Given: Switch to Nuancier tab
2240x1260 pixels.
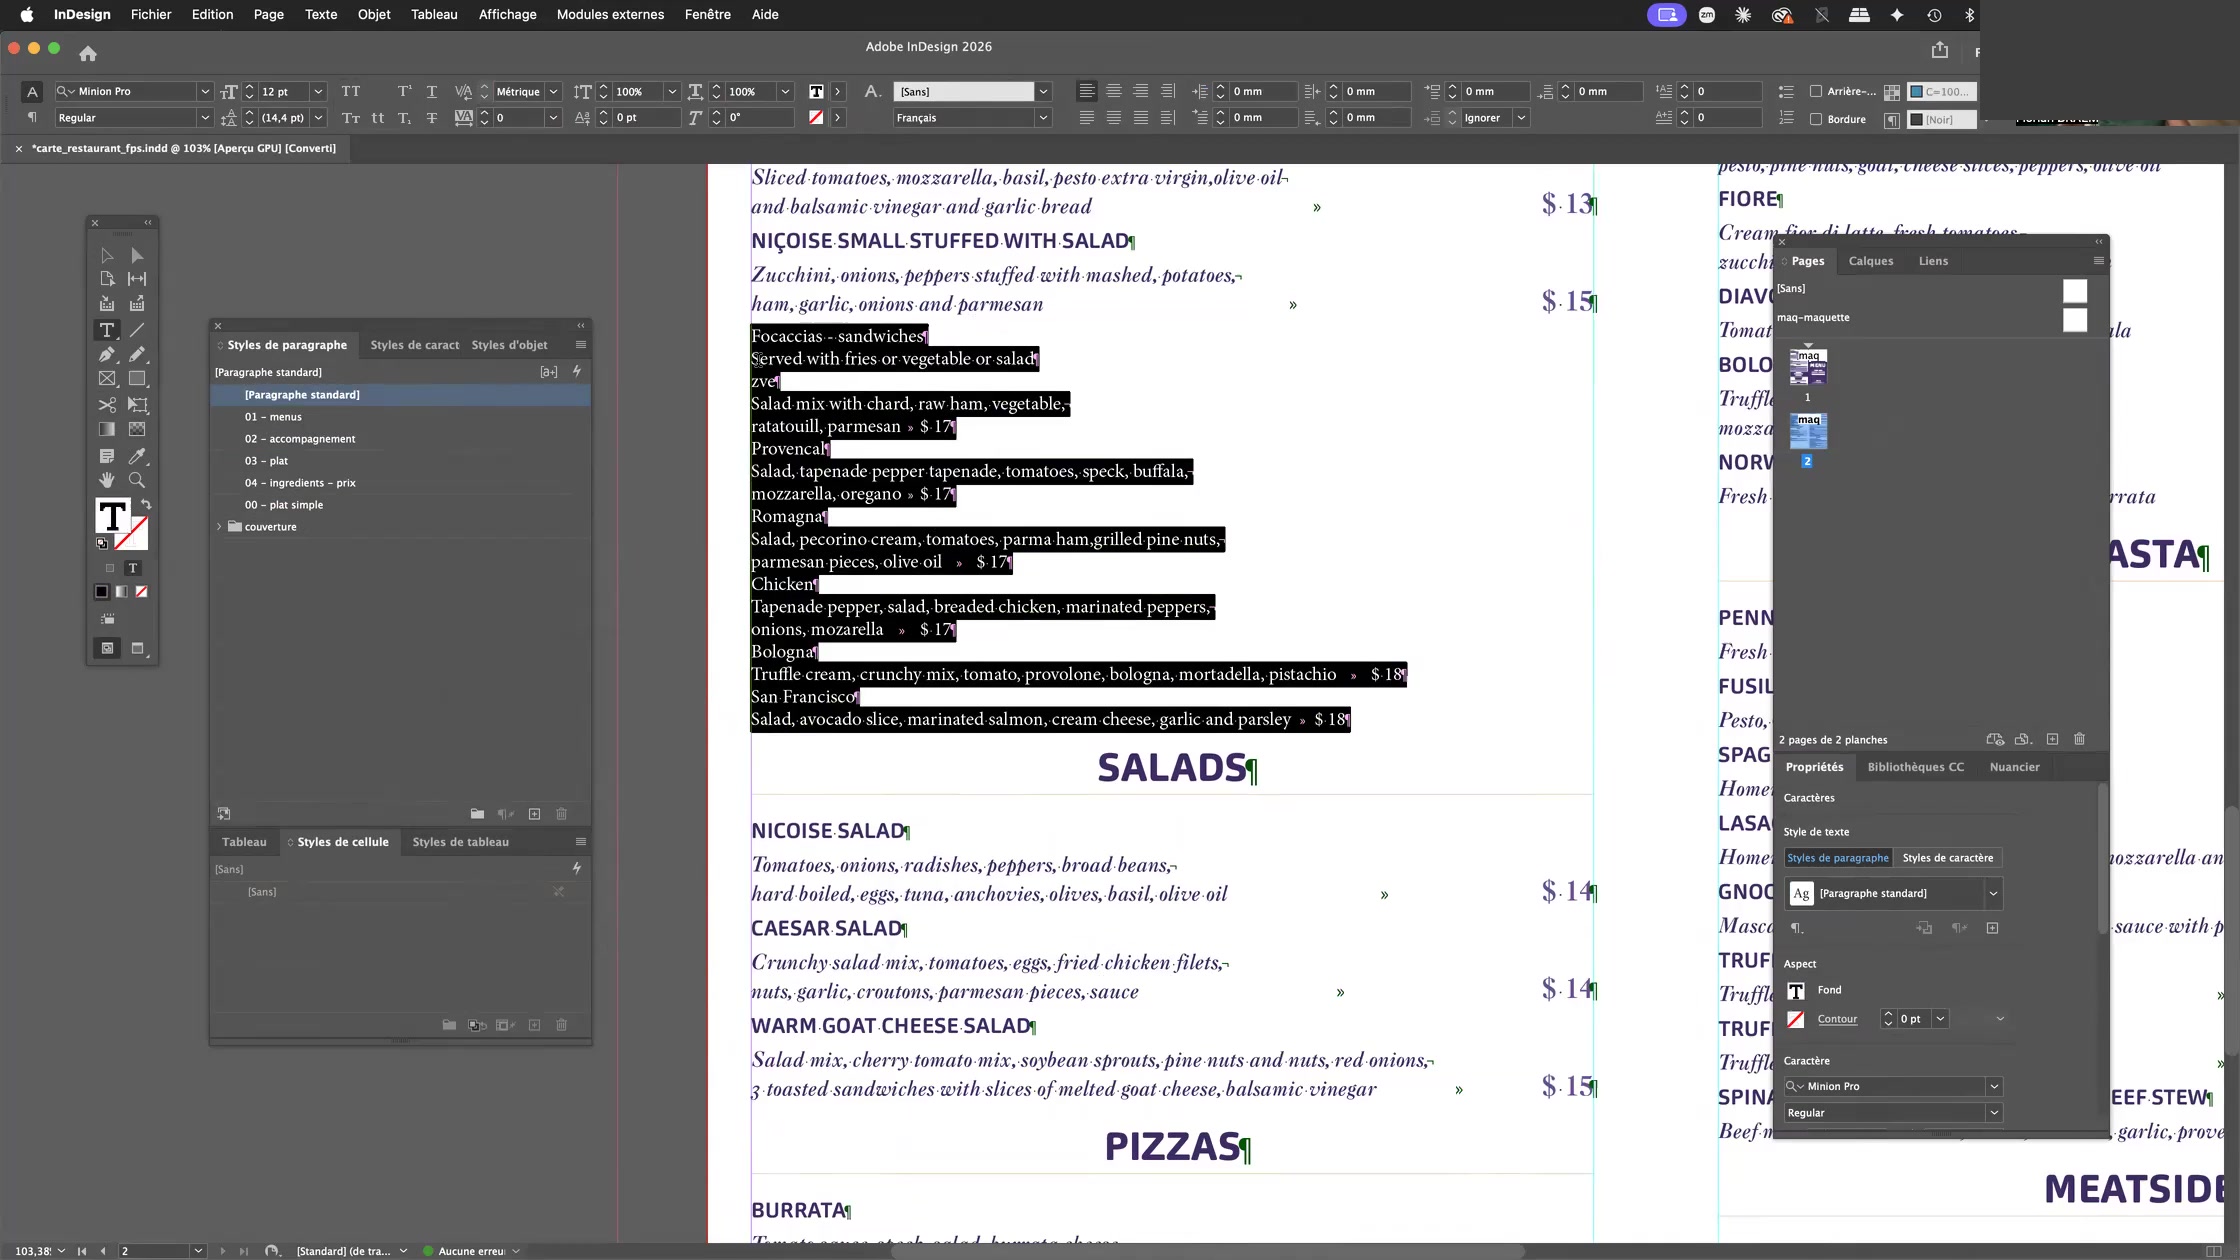Looking at the screenshot, I should coord(2014,767).
